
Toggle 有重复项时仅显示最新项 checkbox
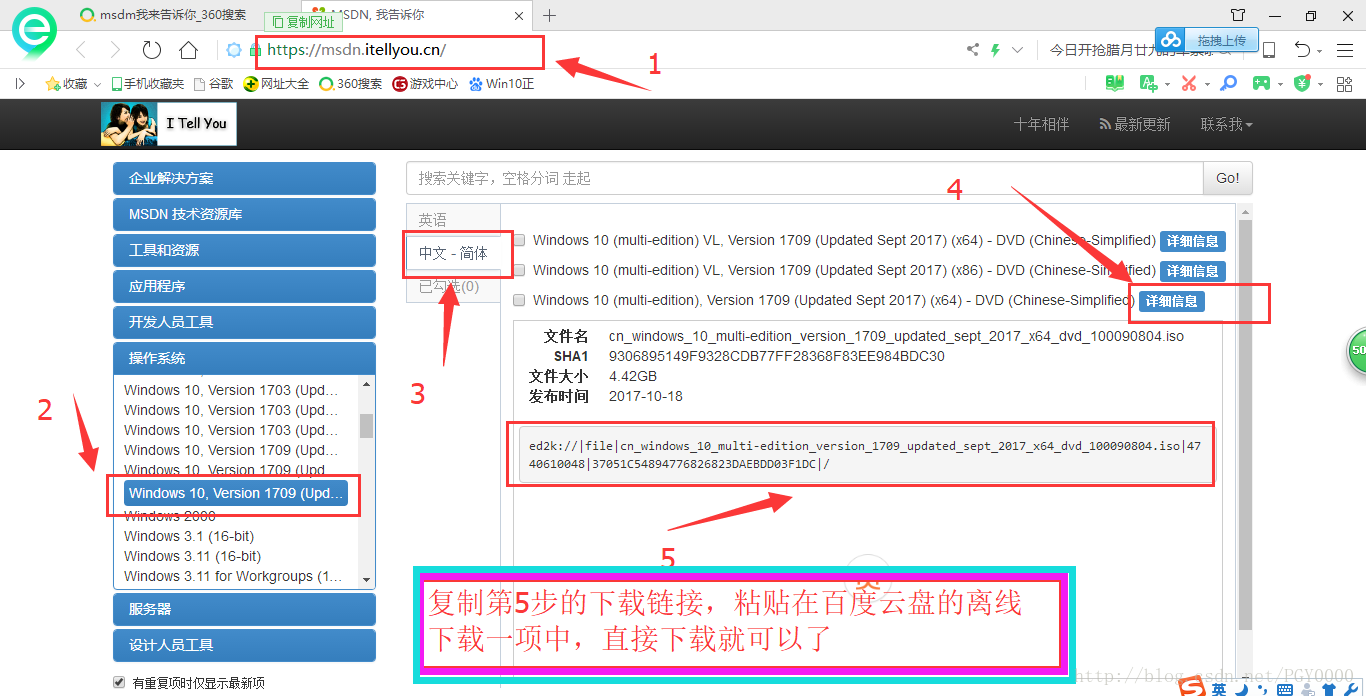click(x=119, y=682)
